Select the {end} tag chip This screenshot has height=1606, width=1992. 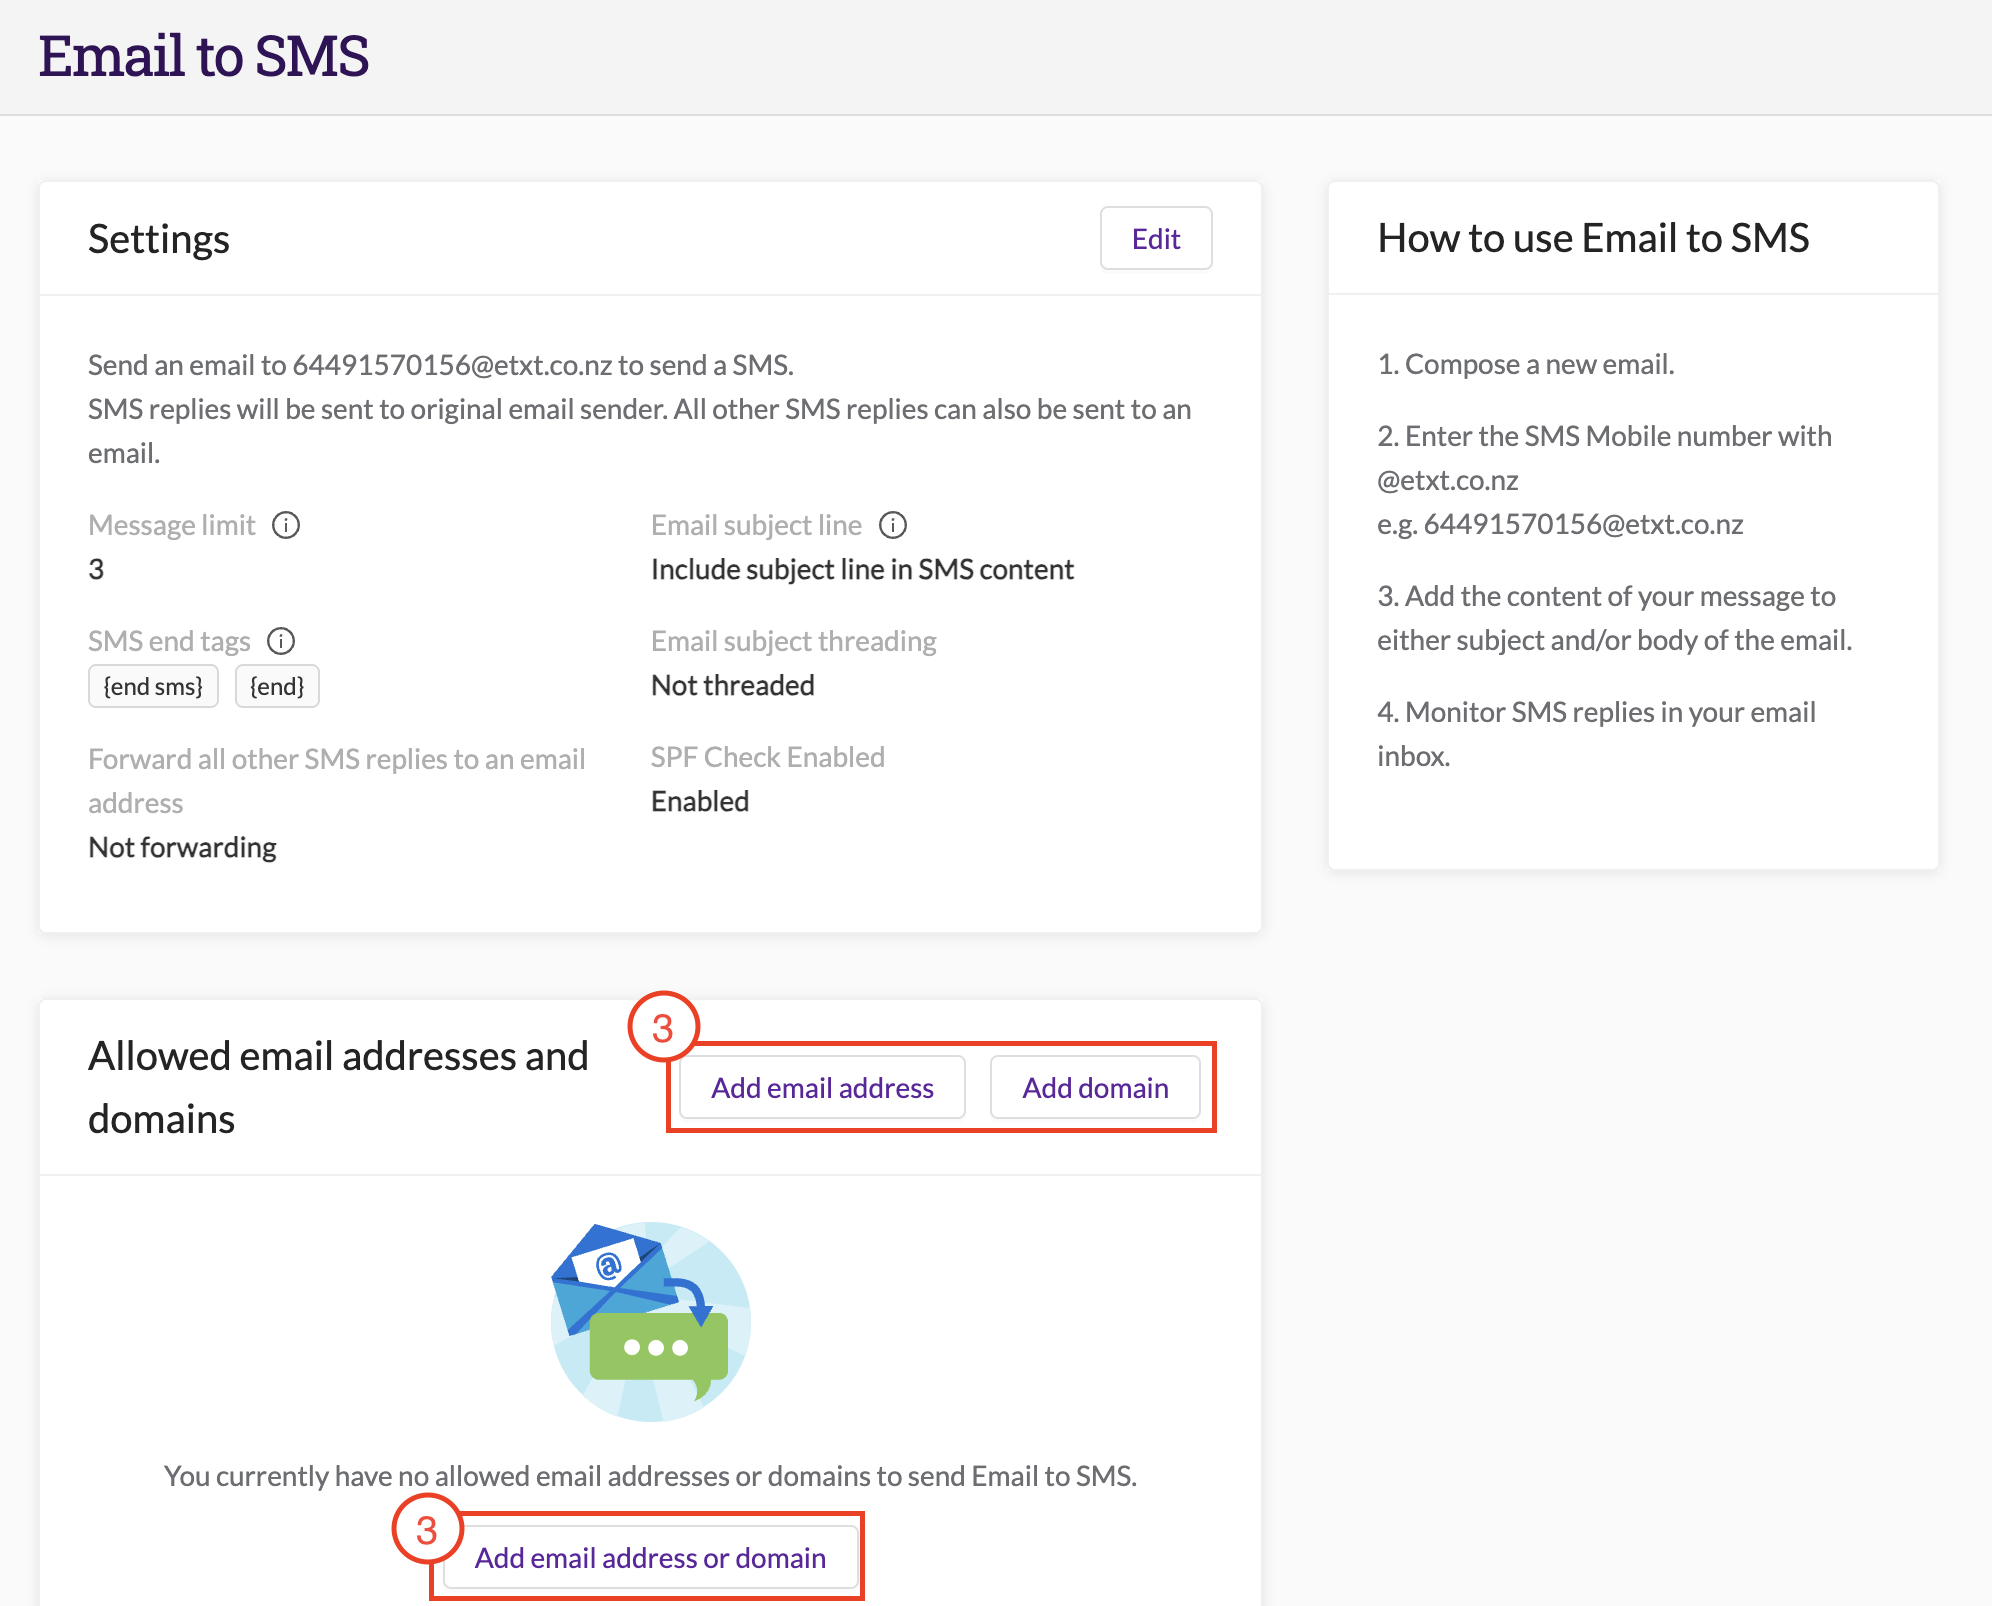[x=277, y=687]
